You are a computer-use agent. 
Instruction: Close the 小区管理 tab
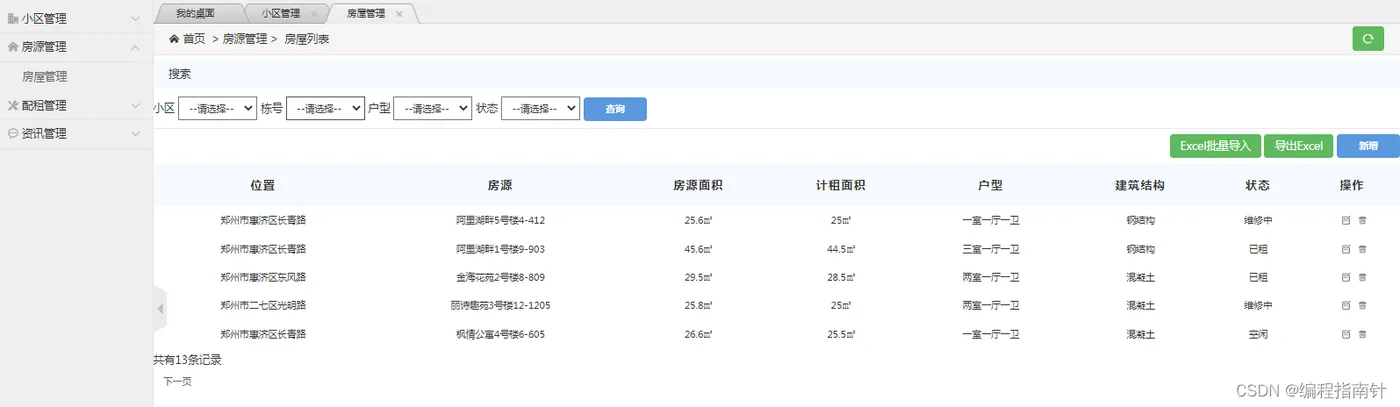(314, 14)
